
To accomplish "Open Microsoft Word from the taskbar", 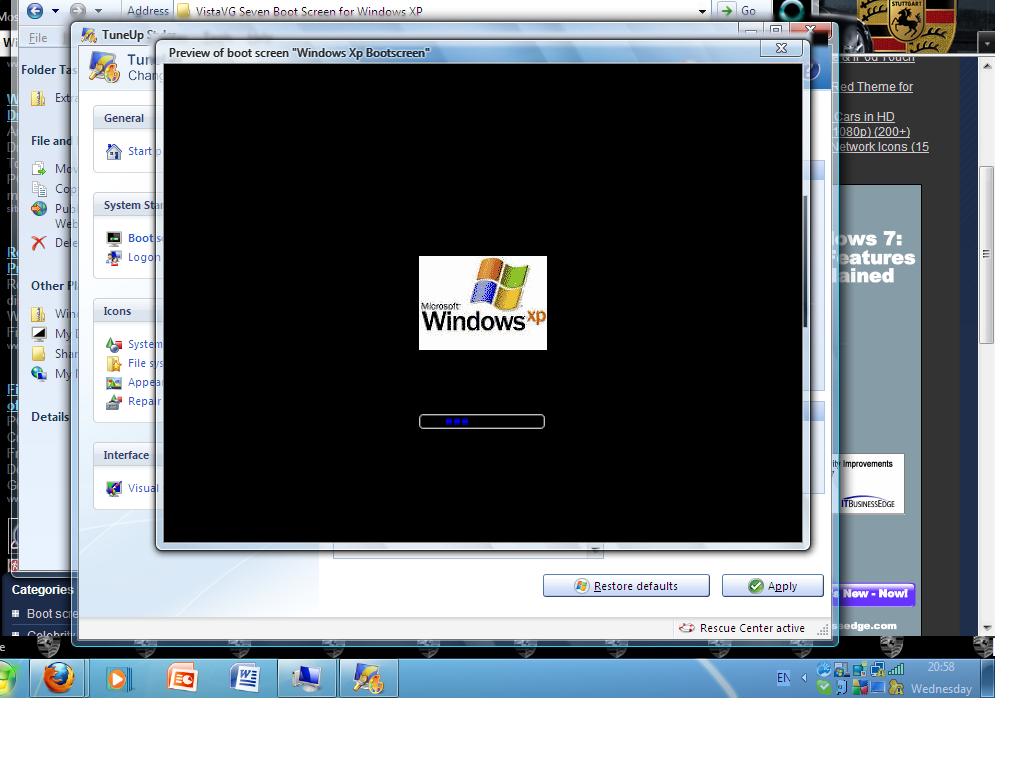I will click(x=244, y=677).
